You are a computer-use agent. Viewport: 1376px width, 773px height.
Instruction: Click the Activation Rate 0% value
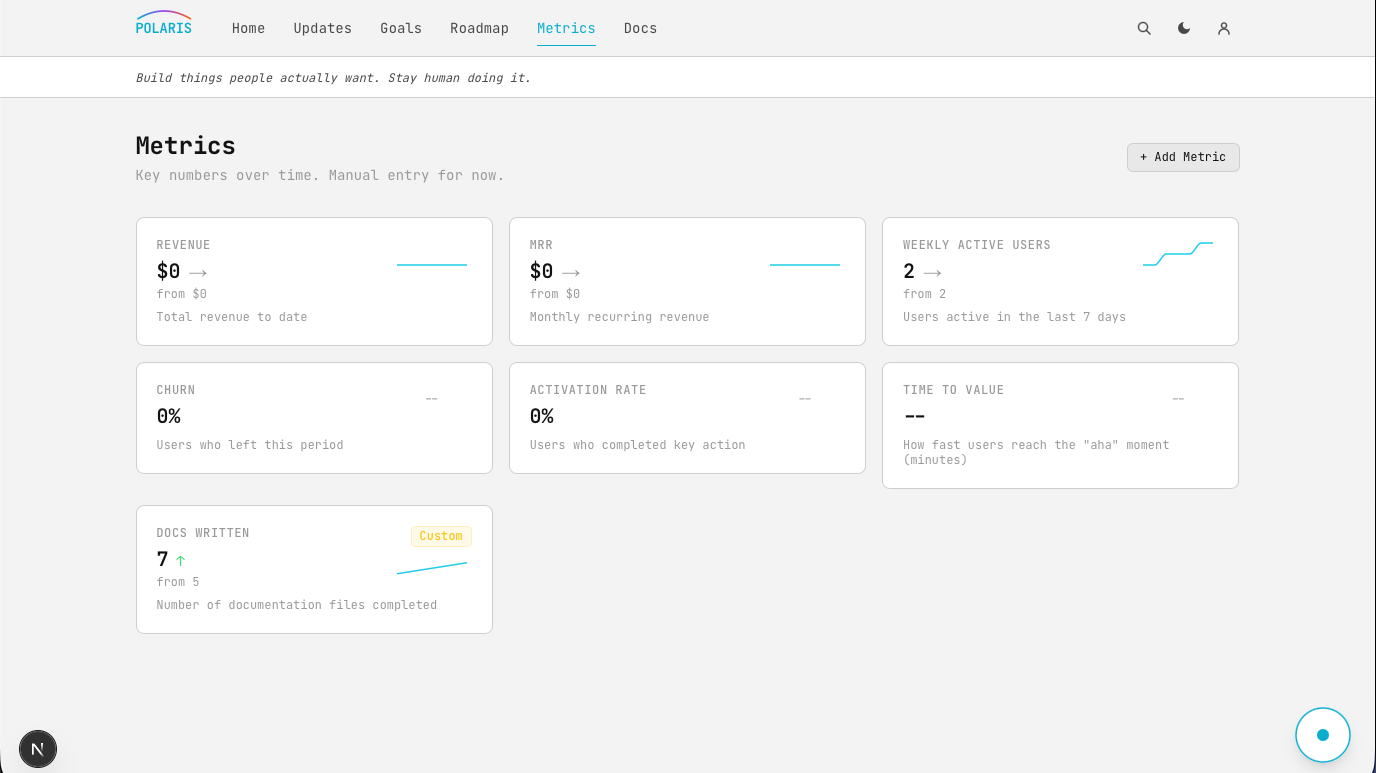point(541,416)
